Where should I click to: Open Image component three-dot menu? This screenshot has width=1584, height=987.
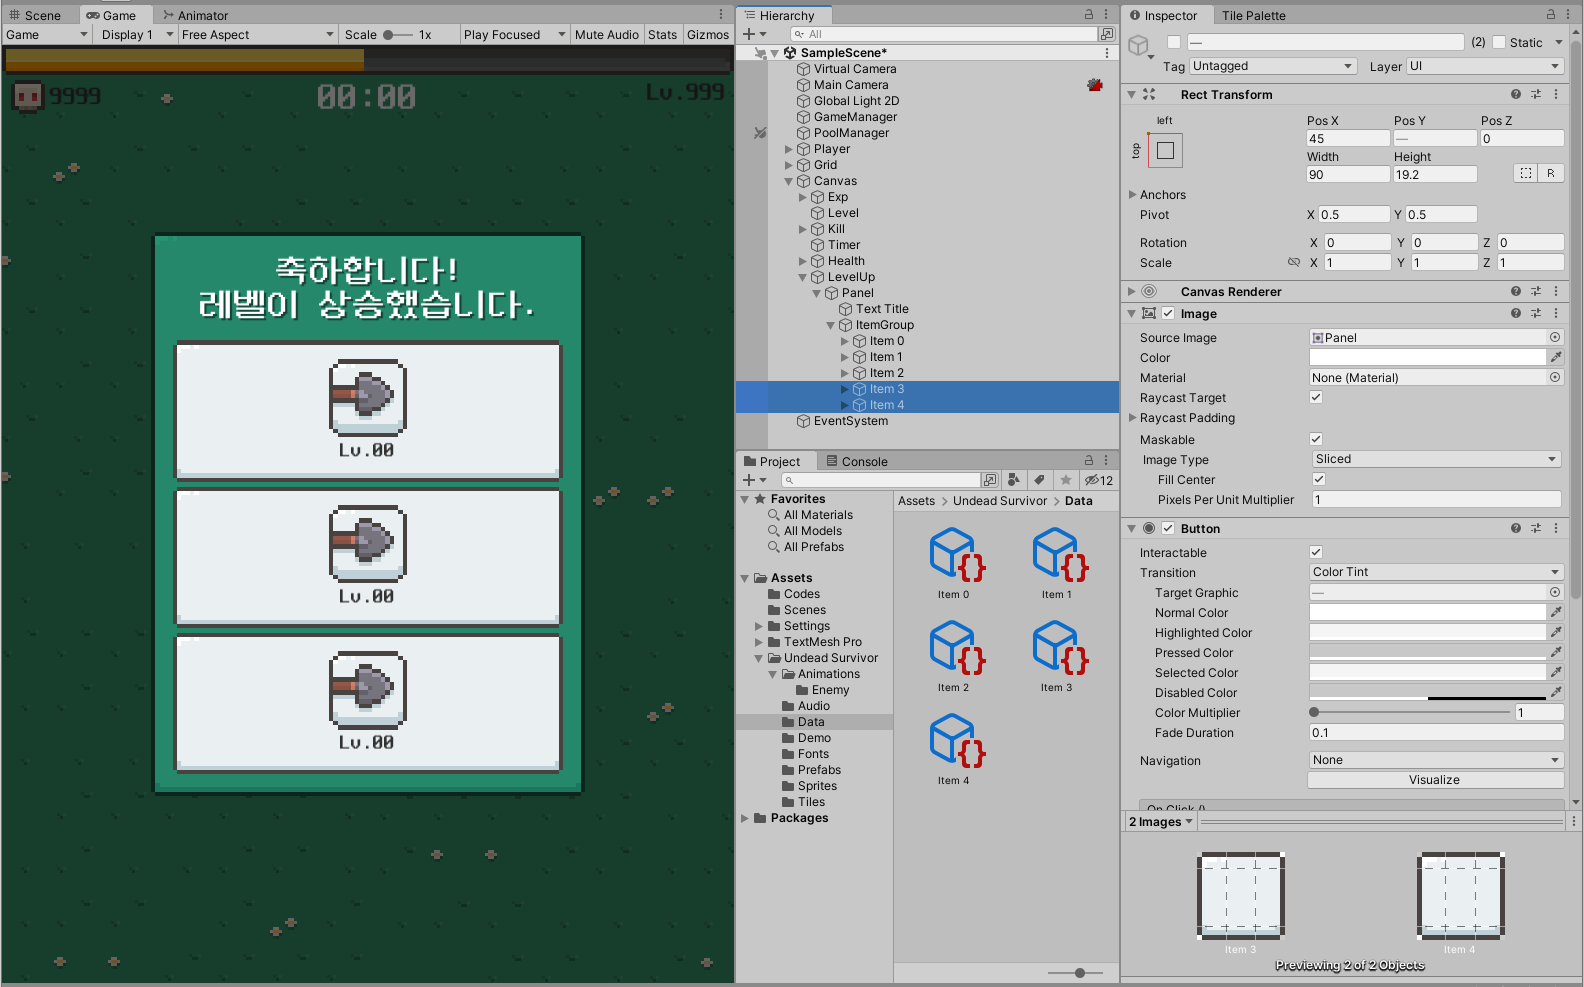[1556, 313]
